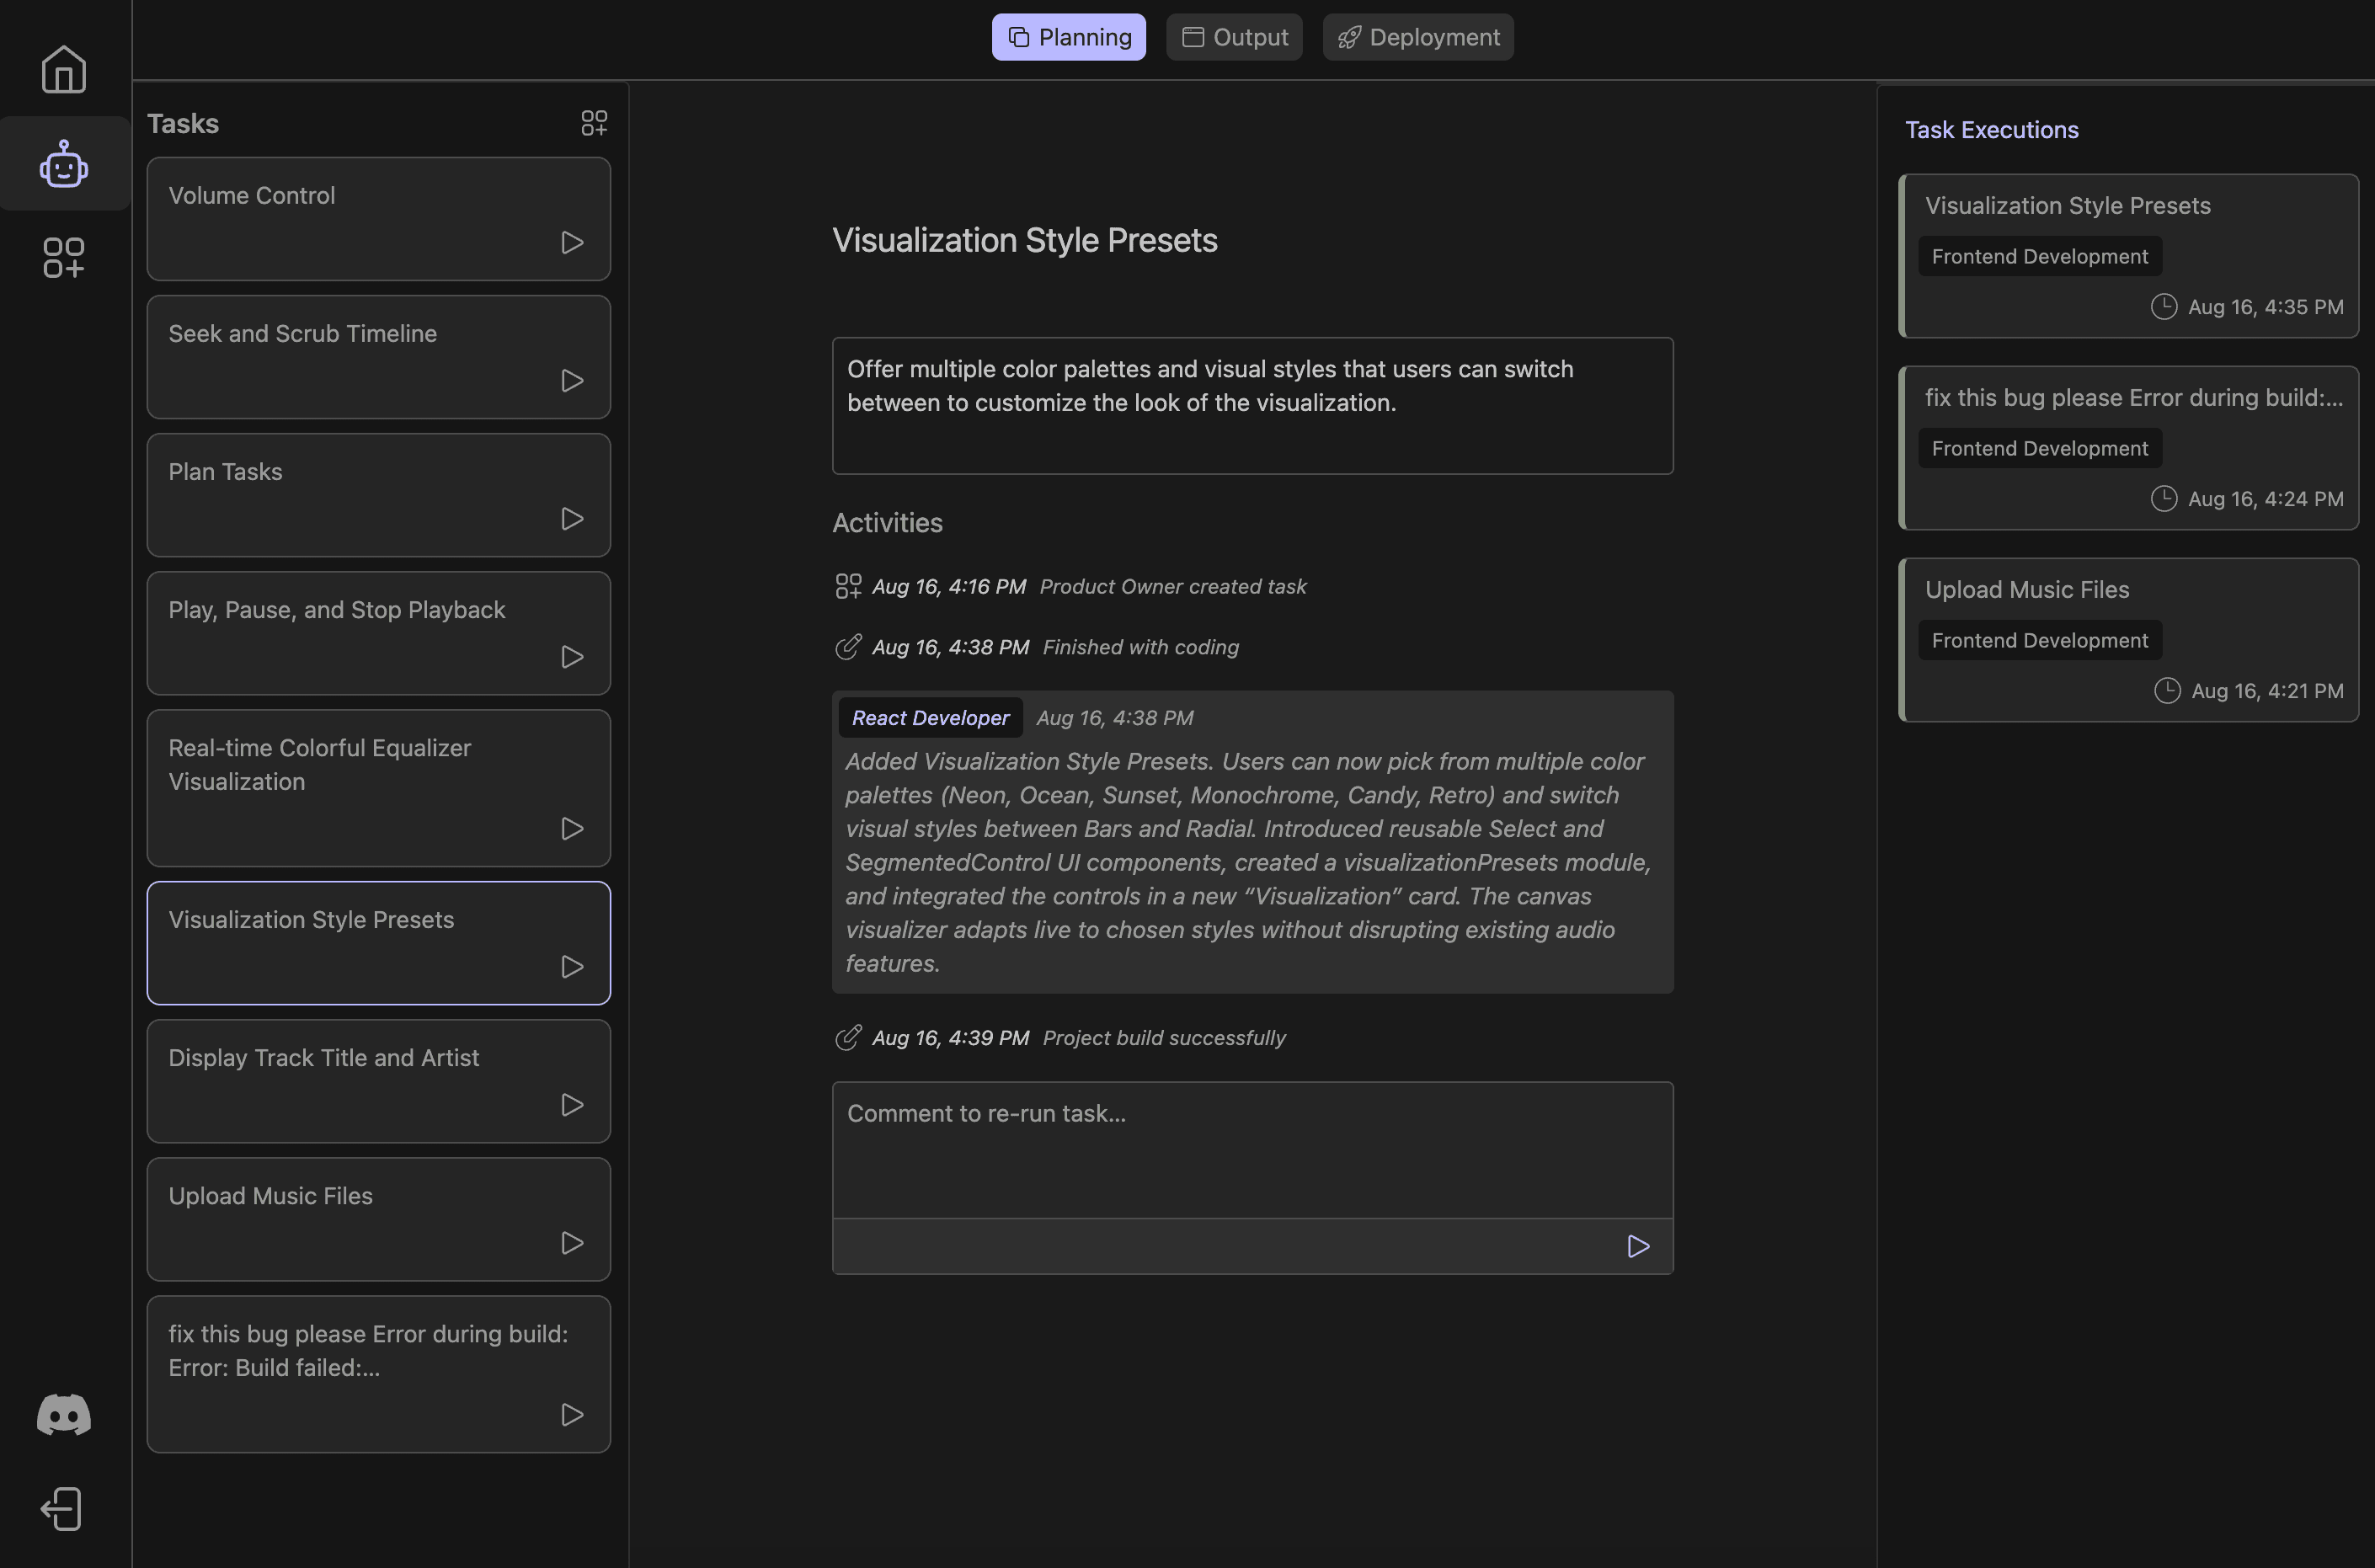The height and width of the screenshot is (1568, 2375).
Task: Send the re-run comment with the play arrow
Action: pos(1638,1246)
